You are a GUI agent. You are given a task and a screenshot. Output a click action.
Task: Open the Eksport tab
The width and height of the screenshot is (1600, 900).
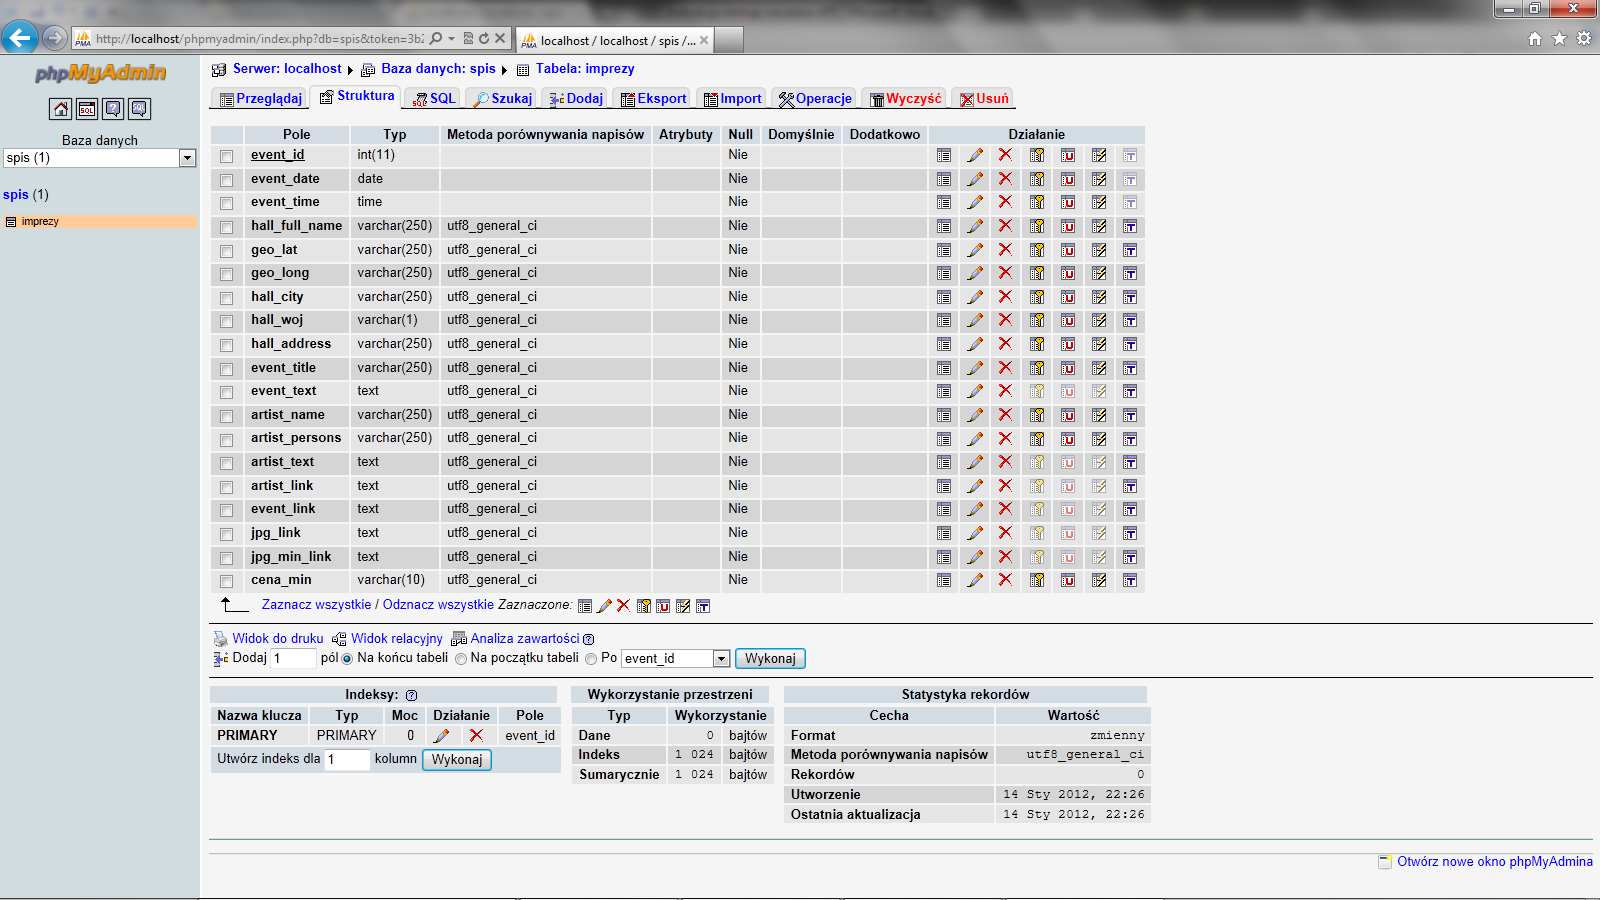(653, 99)
